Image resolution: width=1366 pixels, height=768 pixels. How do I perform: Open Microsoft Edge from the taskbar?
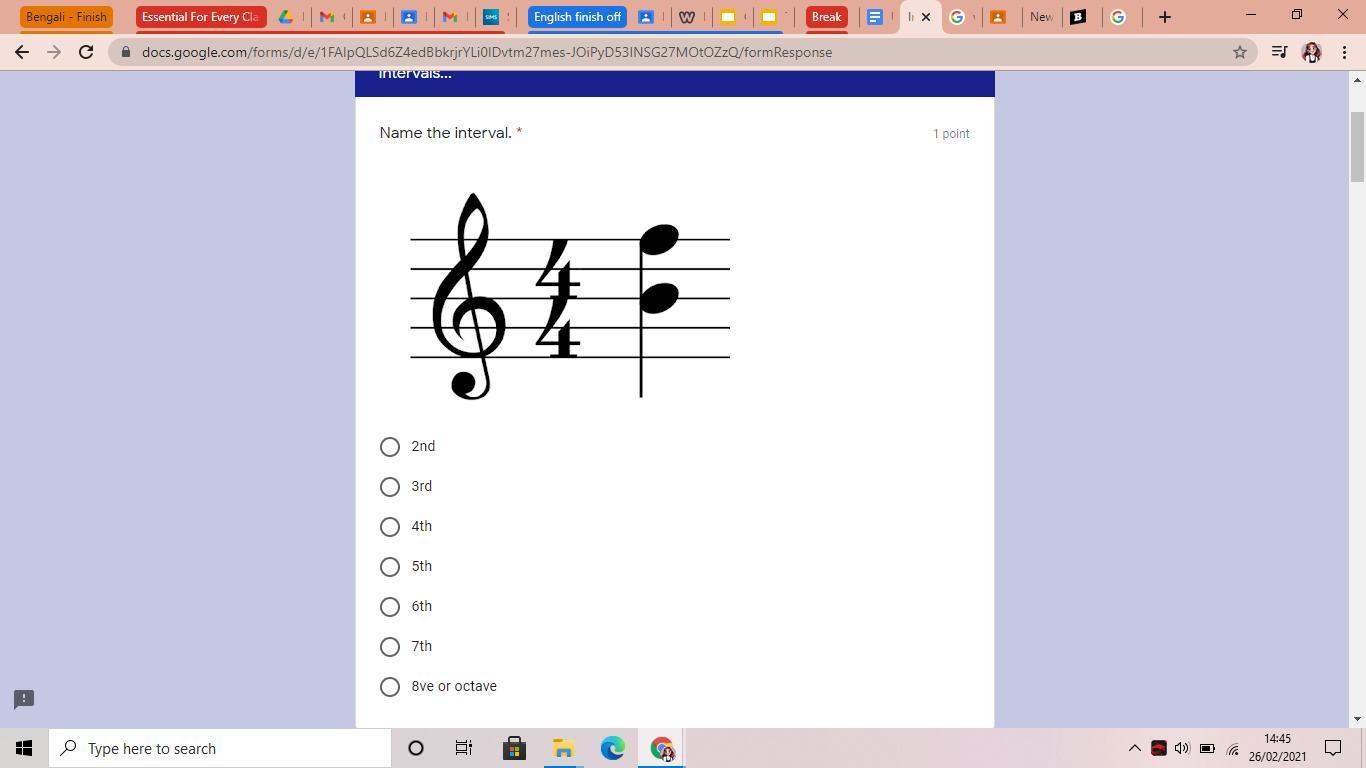(x=612, y=748)
